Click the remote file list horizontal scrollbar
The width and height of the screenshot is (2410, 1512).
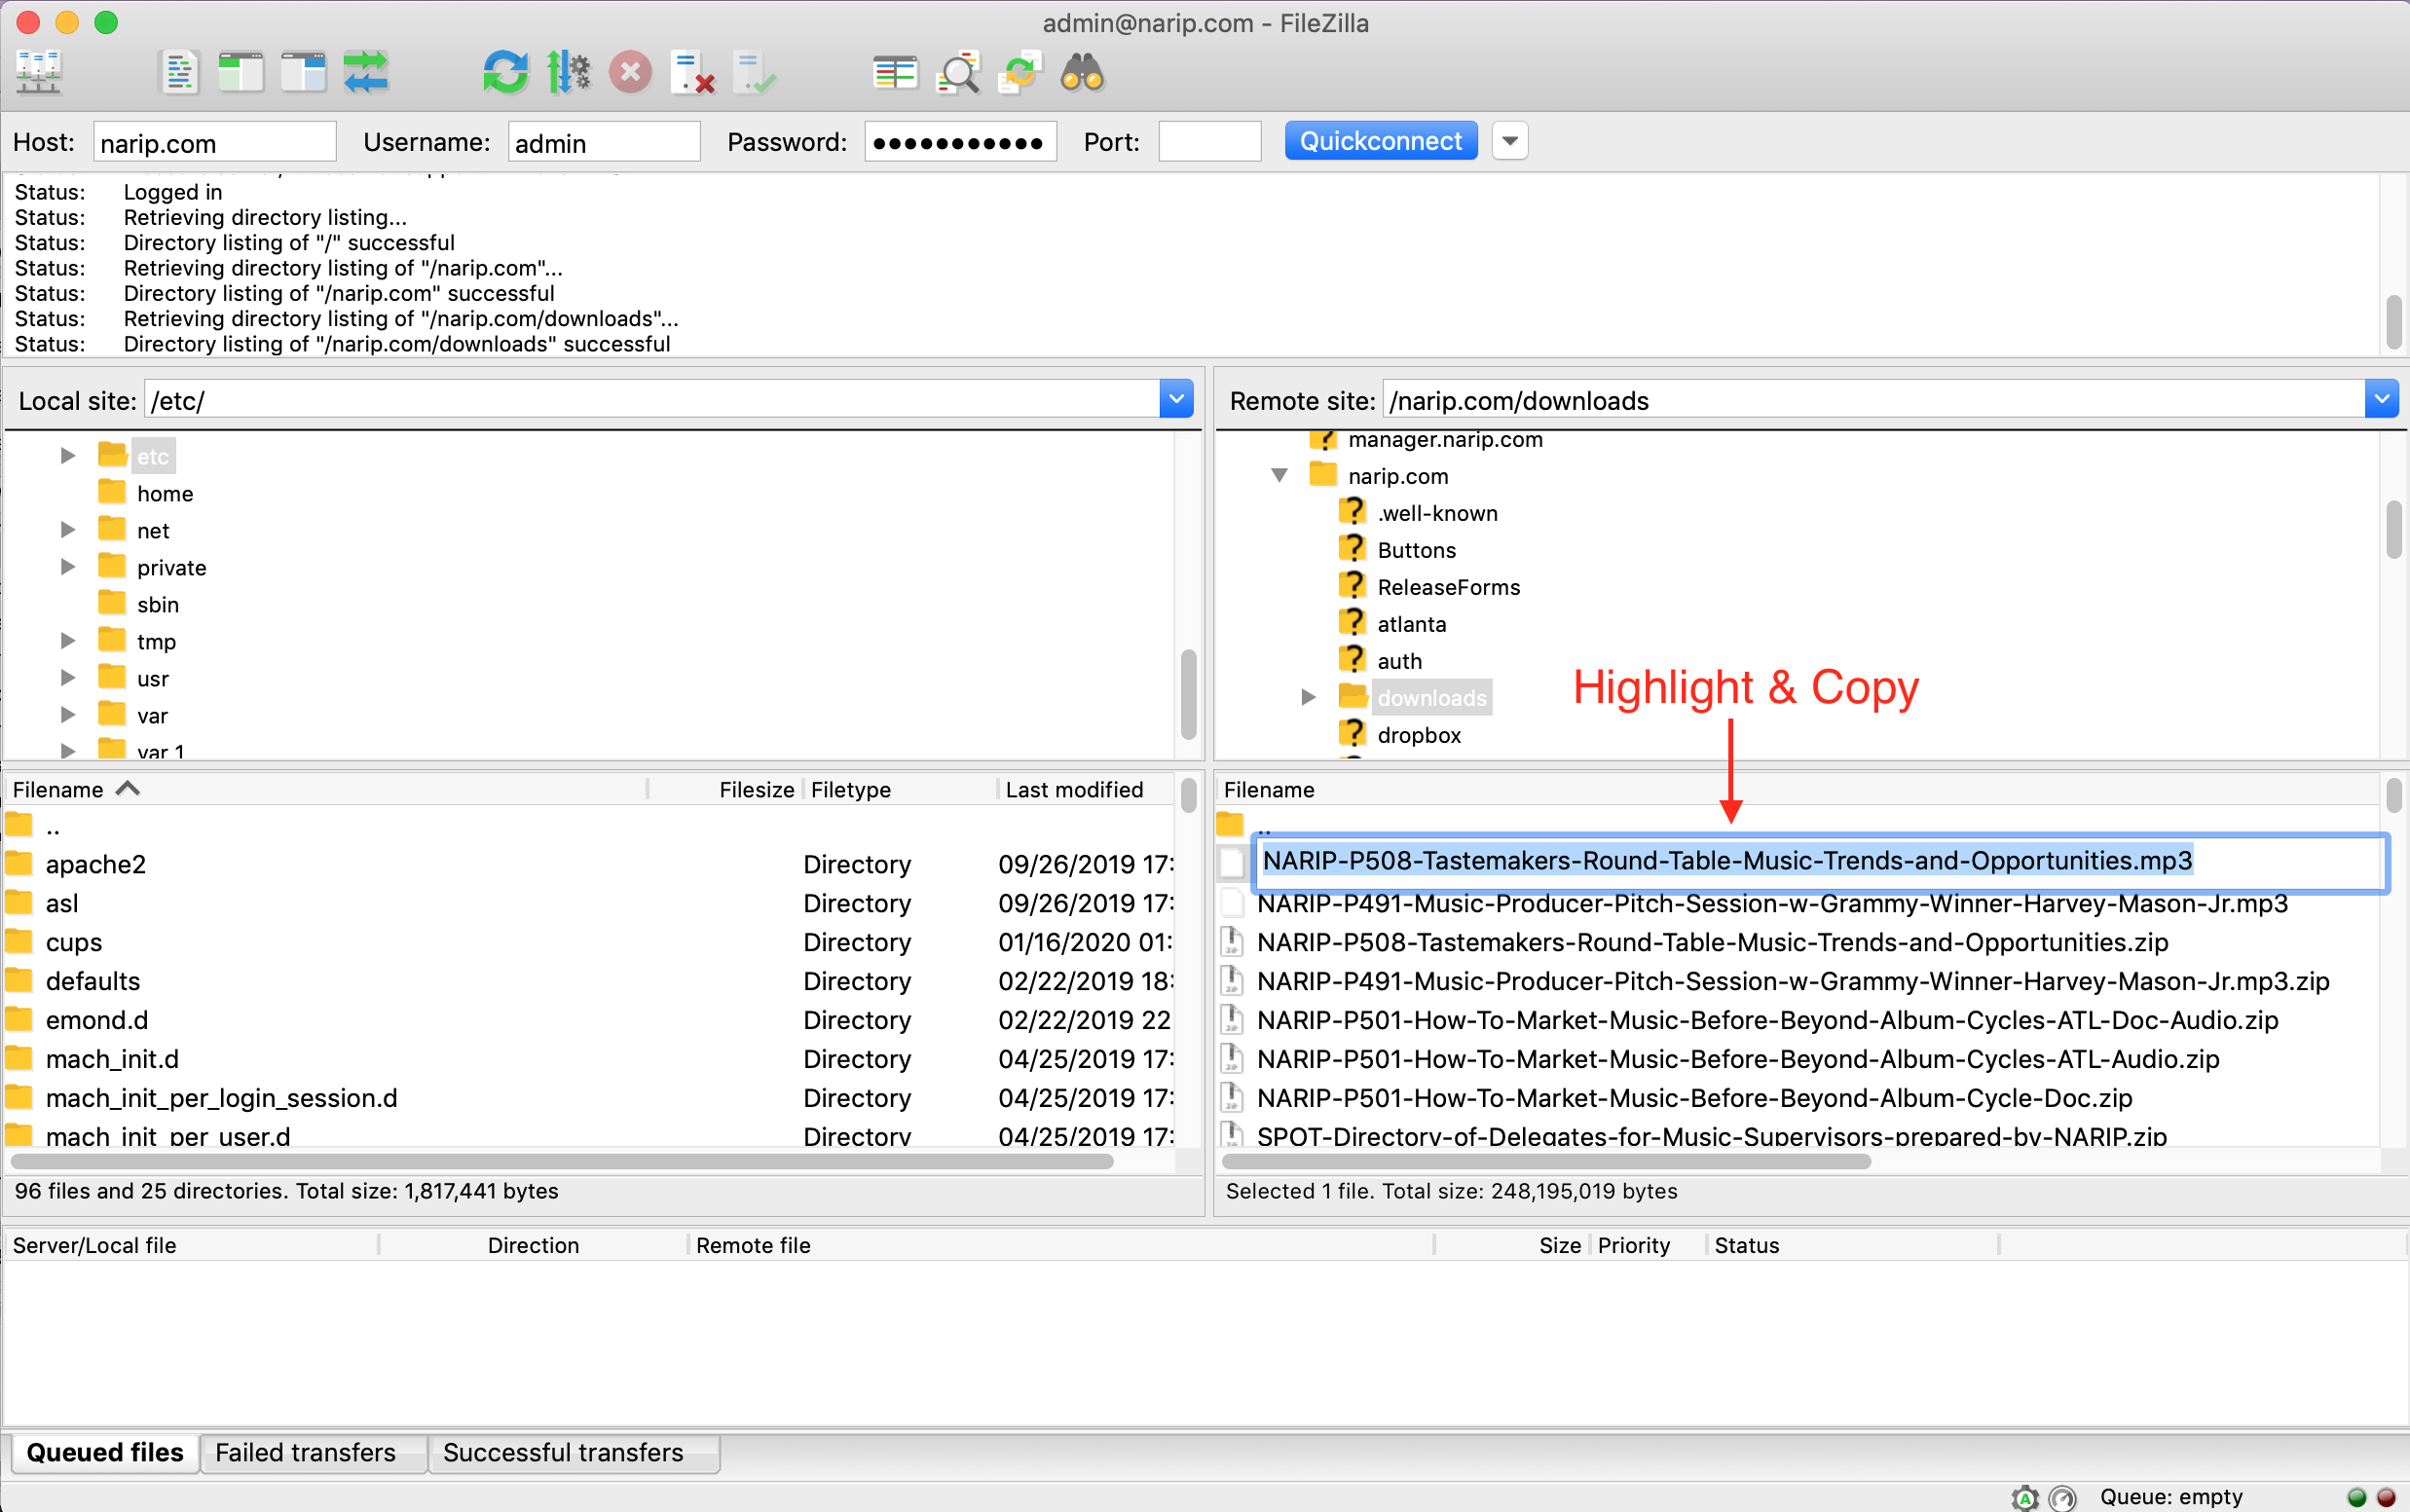tap(1545, 1161)
